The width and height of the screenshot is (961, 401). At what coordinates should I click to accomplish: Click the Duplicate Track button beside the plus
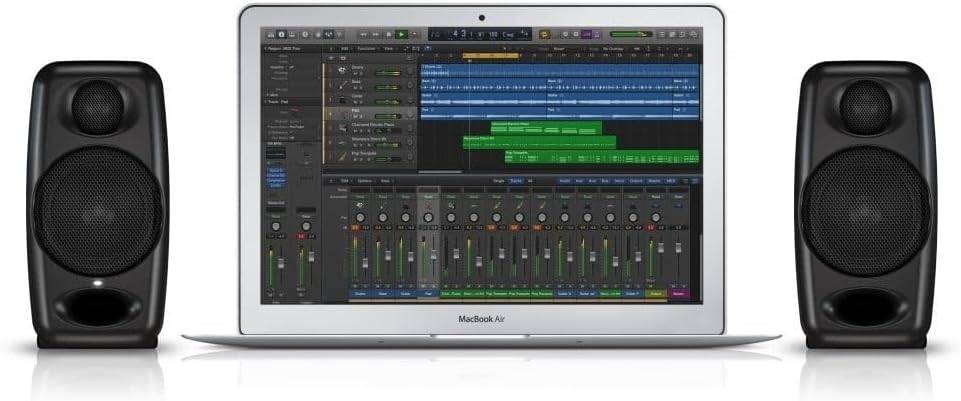click(343, 58)
